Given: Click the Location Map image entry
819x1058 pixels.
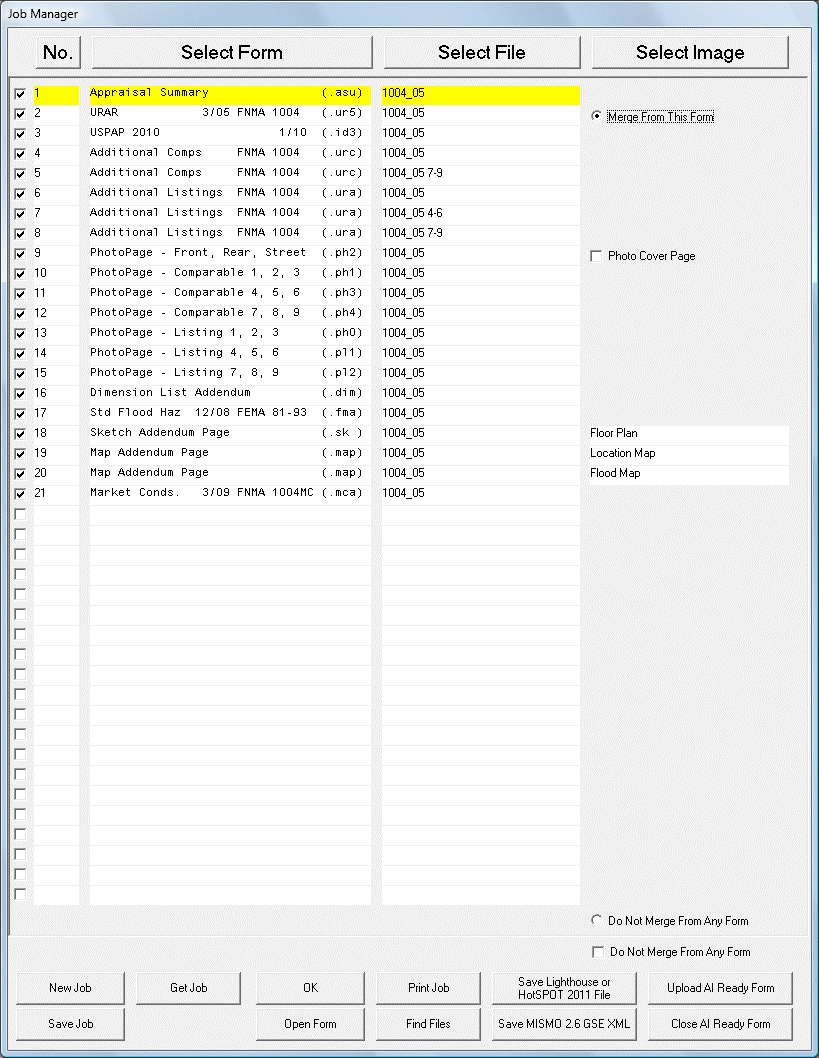Looking at the screenshot, I should click(x=689, y=453).
